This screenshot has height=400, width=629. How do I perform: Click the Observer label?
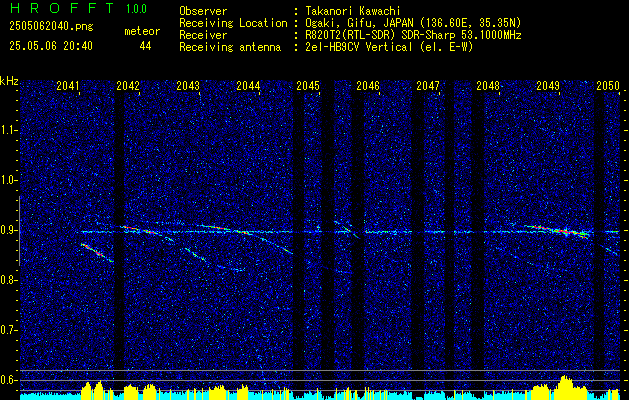[x=203, y=11]
